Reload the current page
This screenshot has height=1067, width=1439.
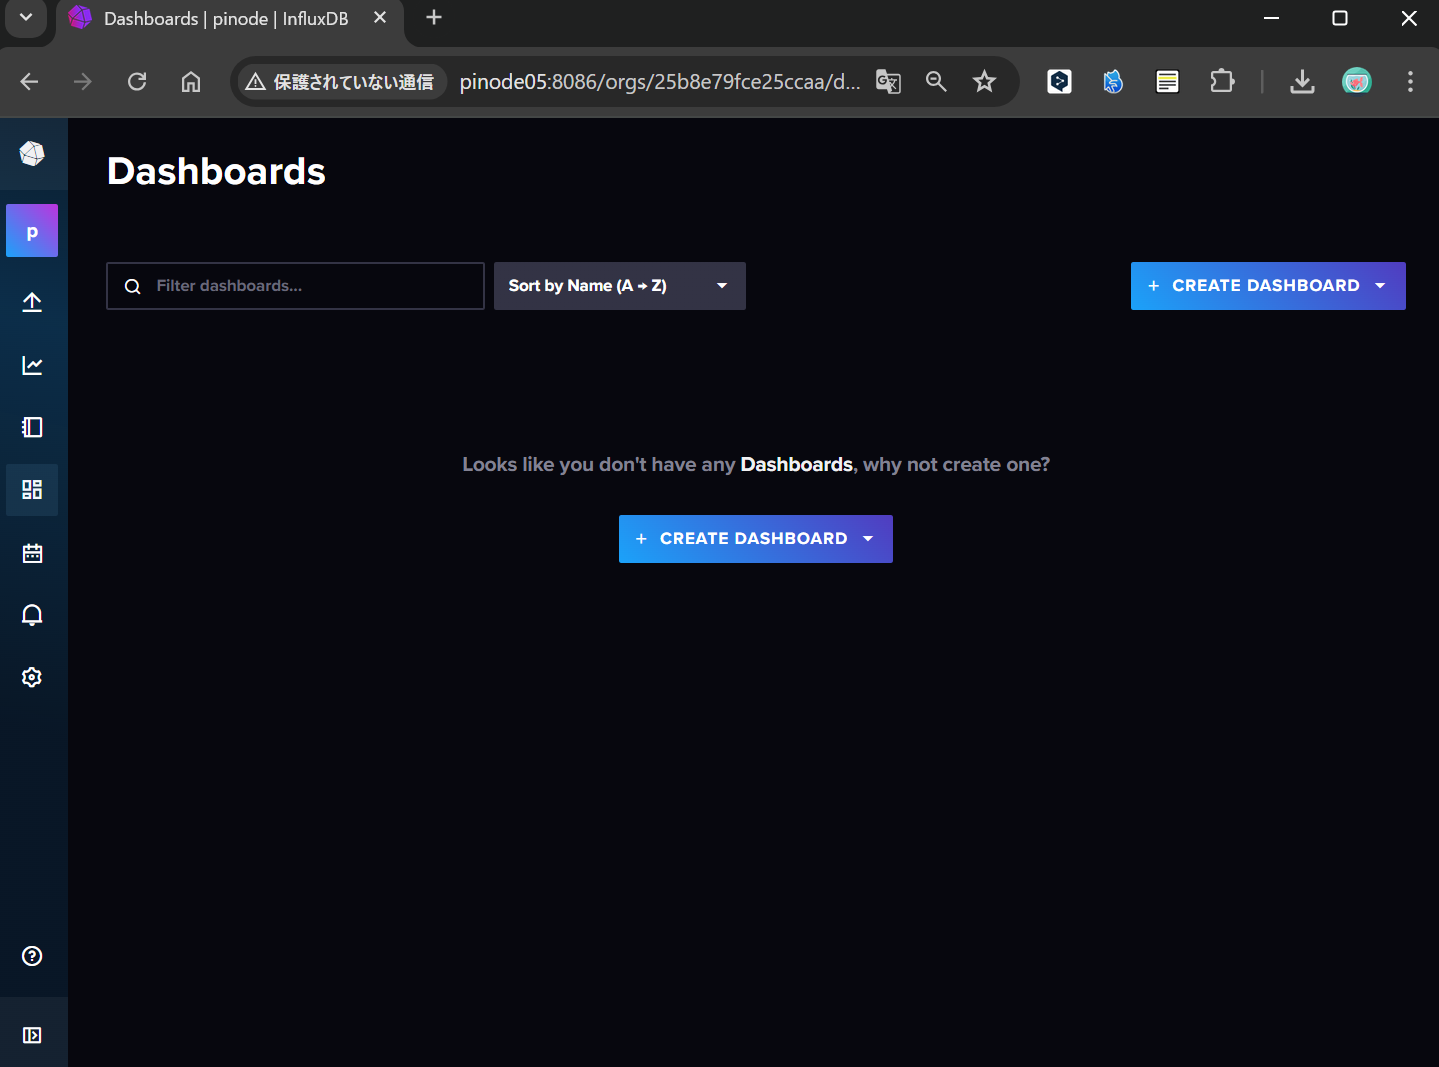(137, 82)
